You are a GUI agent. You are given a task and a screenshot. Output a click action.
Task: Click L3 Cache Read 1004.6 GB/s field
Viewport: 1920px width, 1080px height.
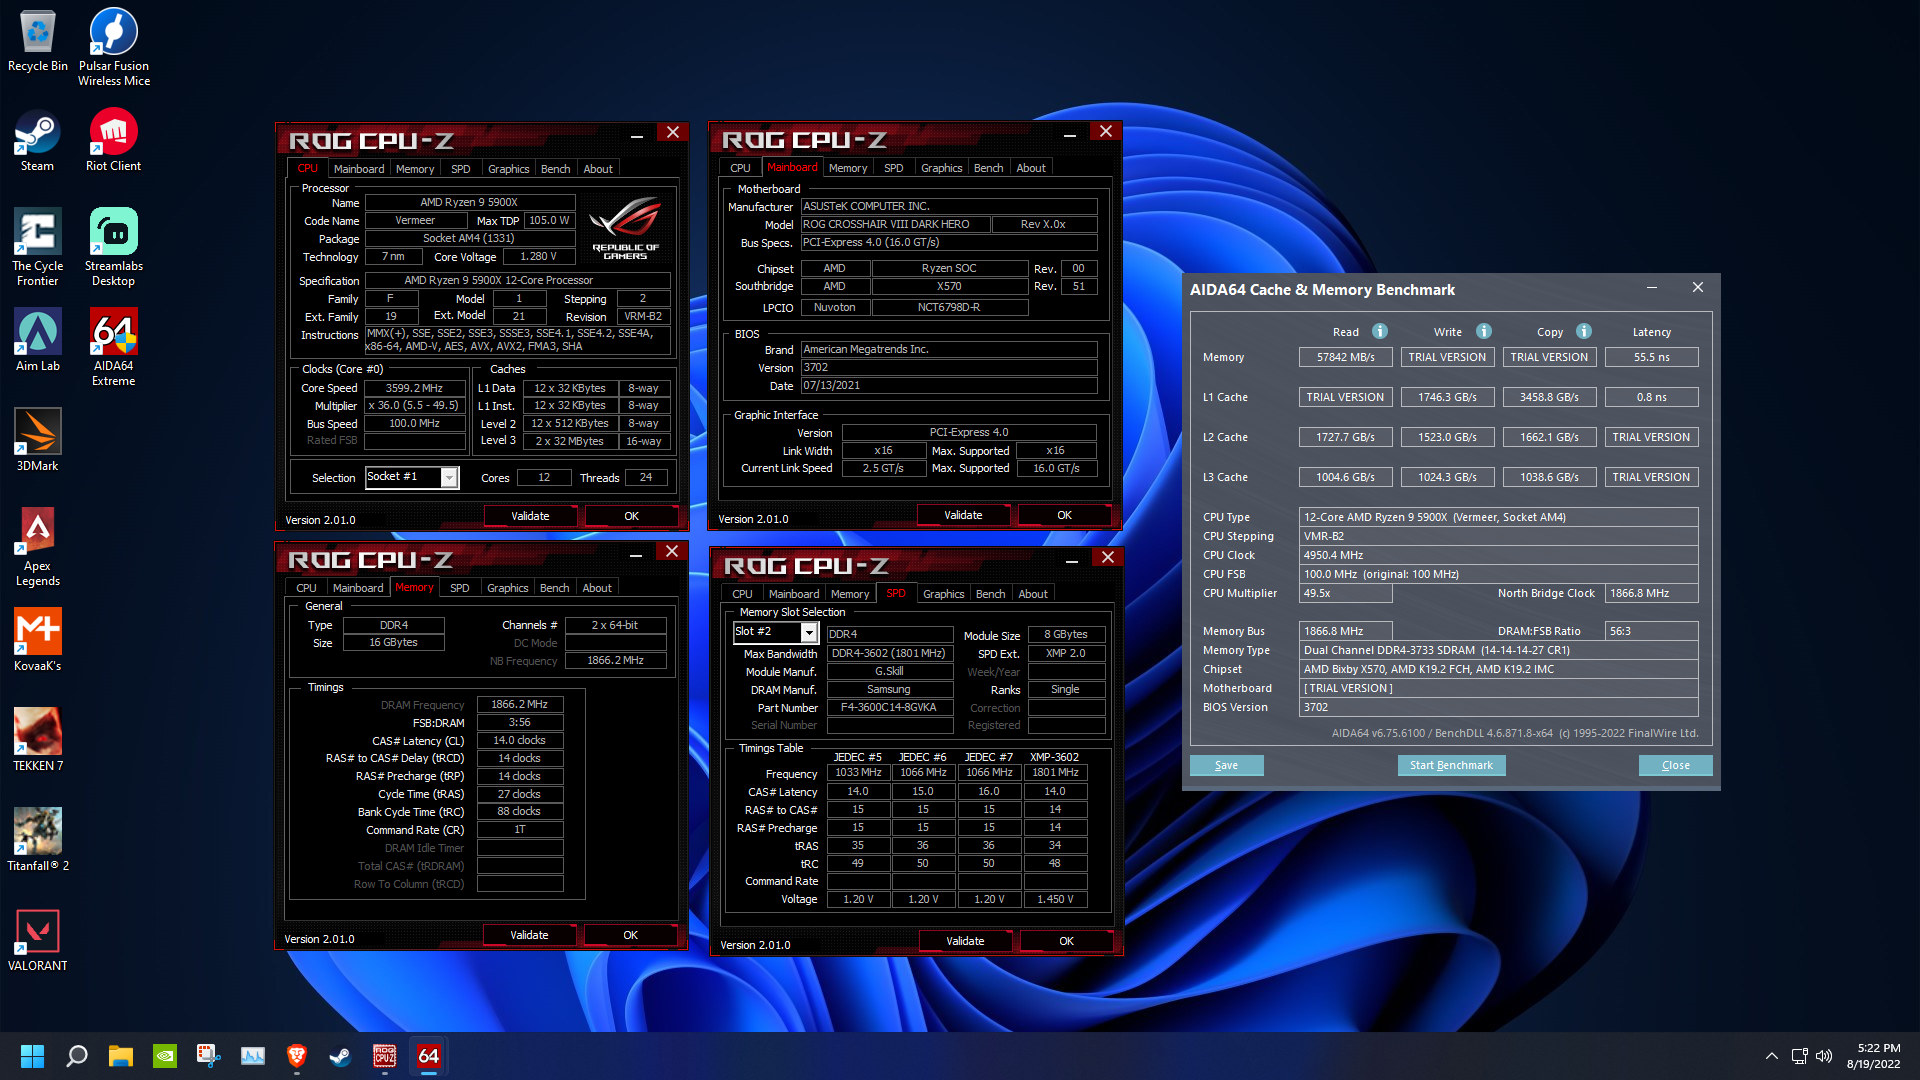pyautogui.click(x=1345, y=477)
